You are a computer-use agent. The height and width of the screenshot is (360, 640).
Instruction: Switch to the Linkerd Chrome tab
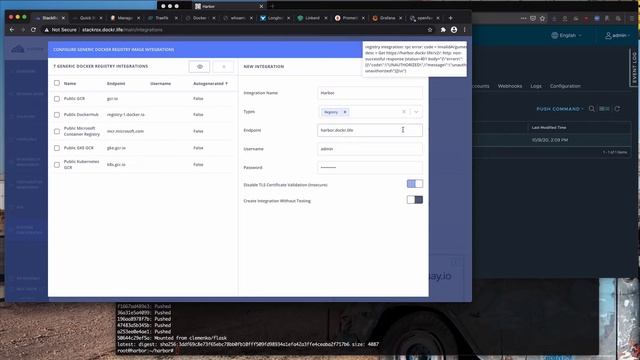point(312,18)
